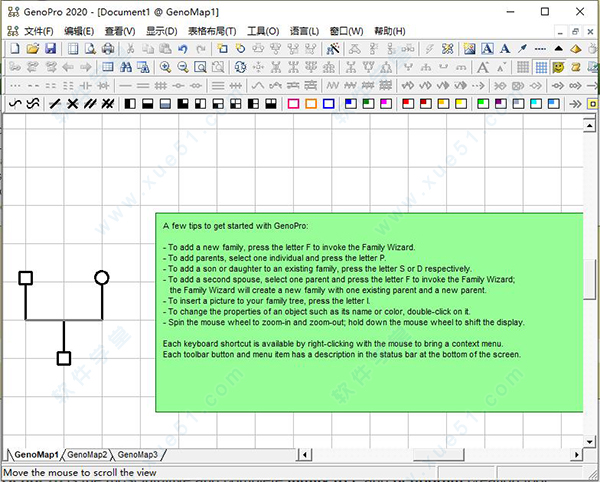Select the female circle in the genogram
Screen dimensions: 600x482
[102, 278]
